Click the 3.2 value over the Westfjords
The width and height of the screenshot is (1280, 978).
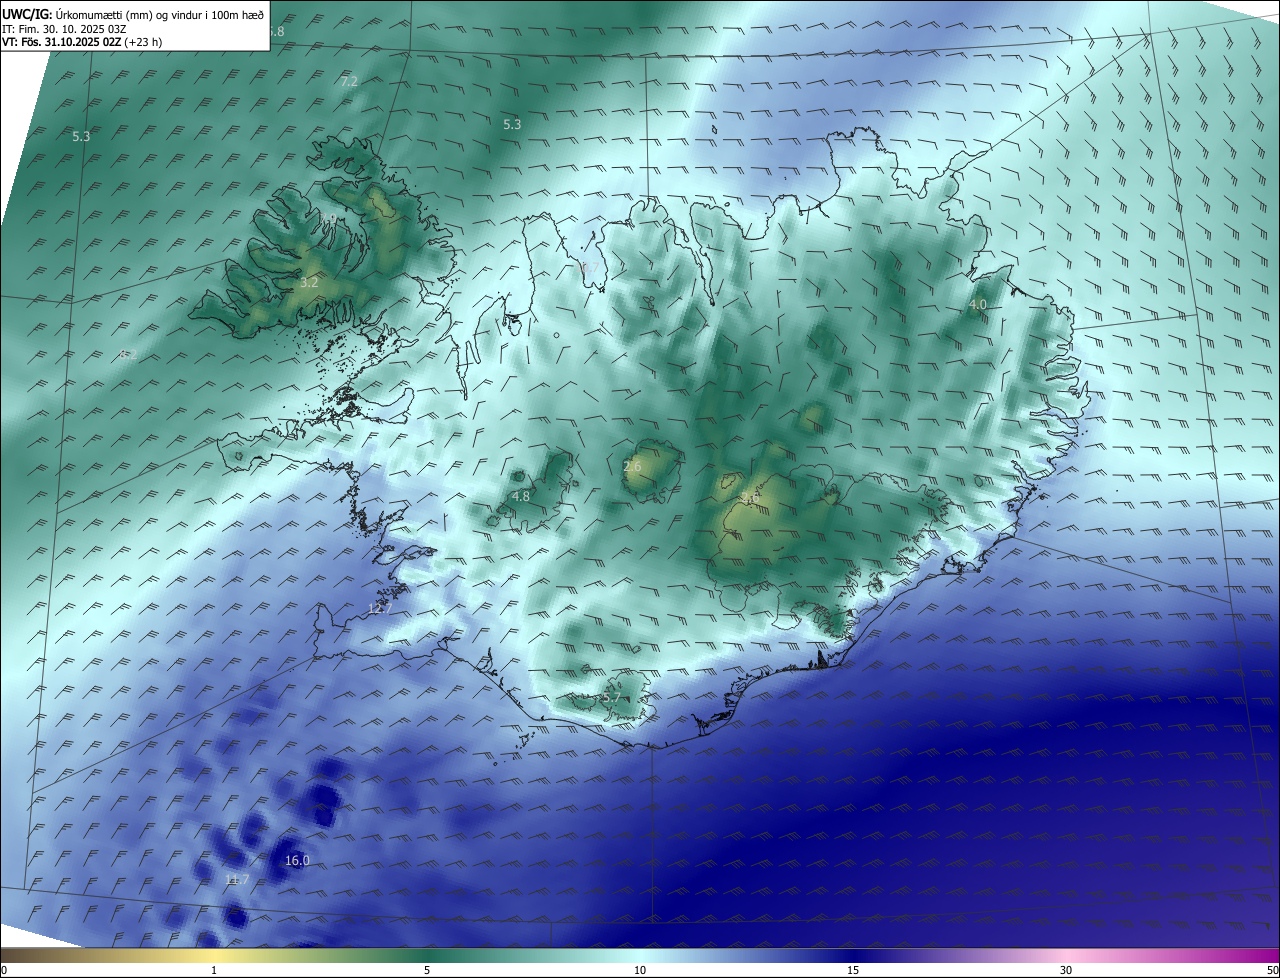click(x=309, y=282)
